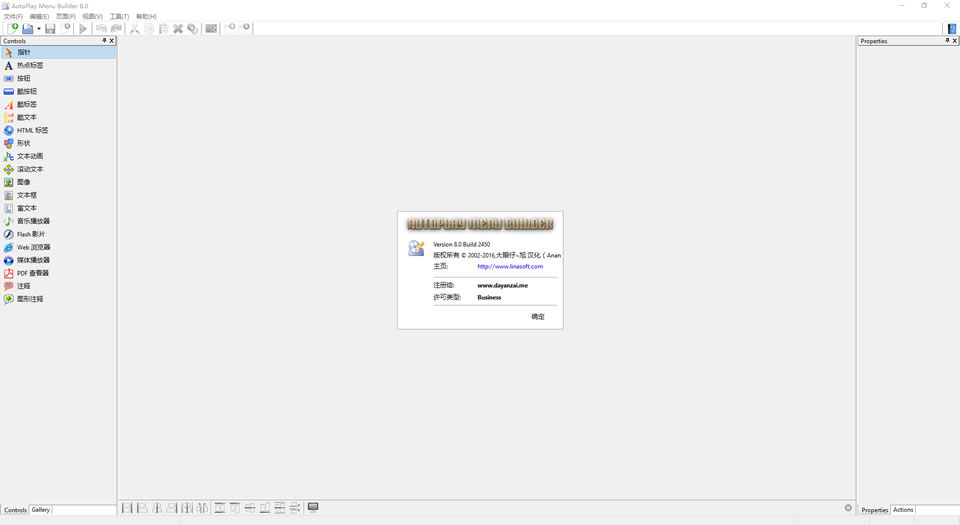The height and width of the screenshot is (525, 960).
Task: Close the Controls panel
Action: 111,40
